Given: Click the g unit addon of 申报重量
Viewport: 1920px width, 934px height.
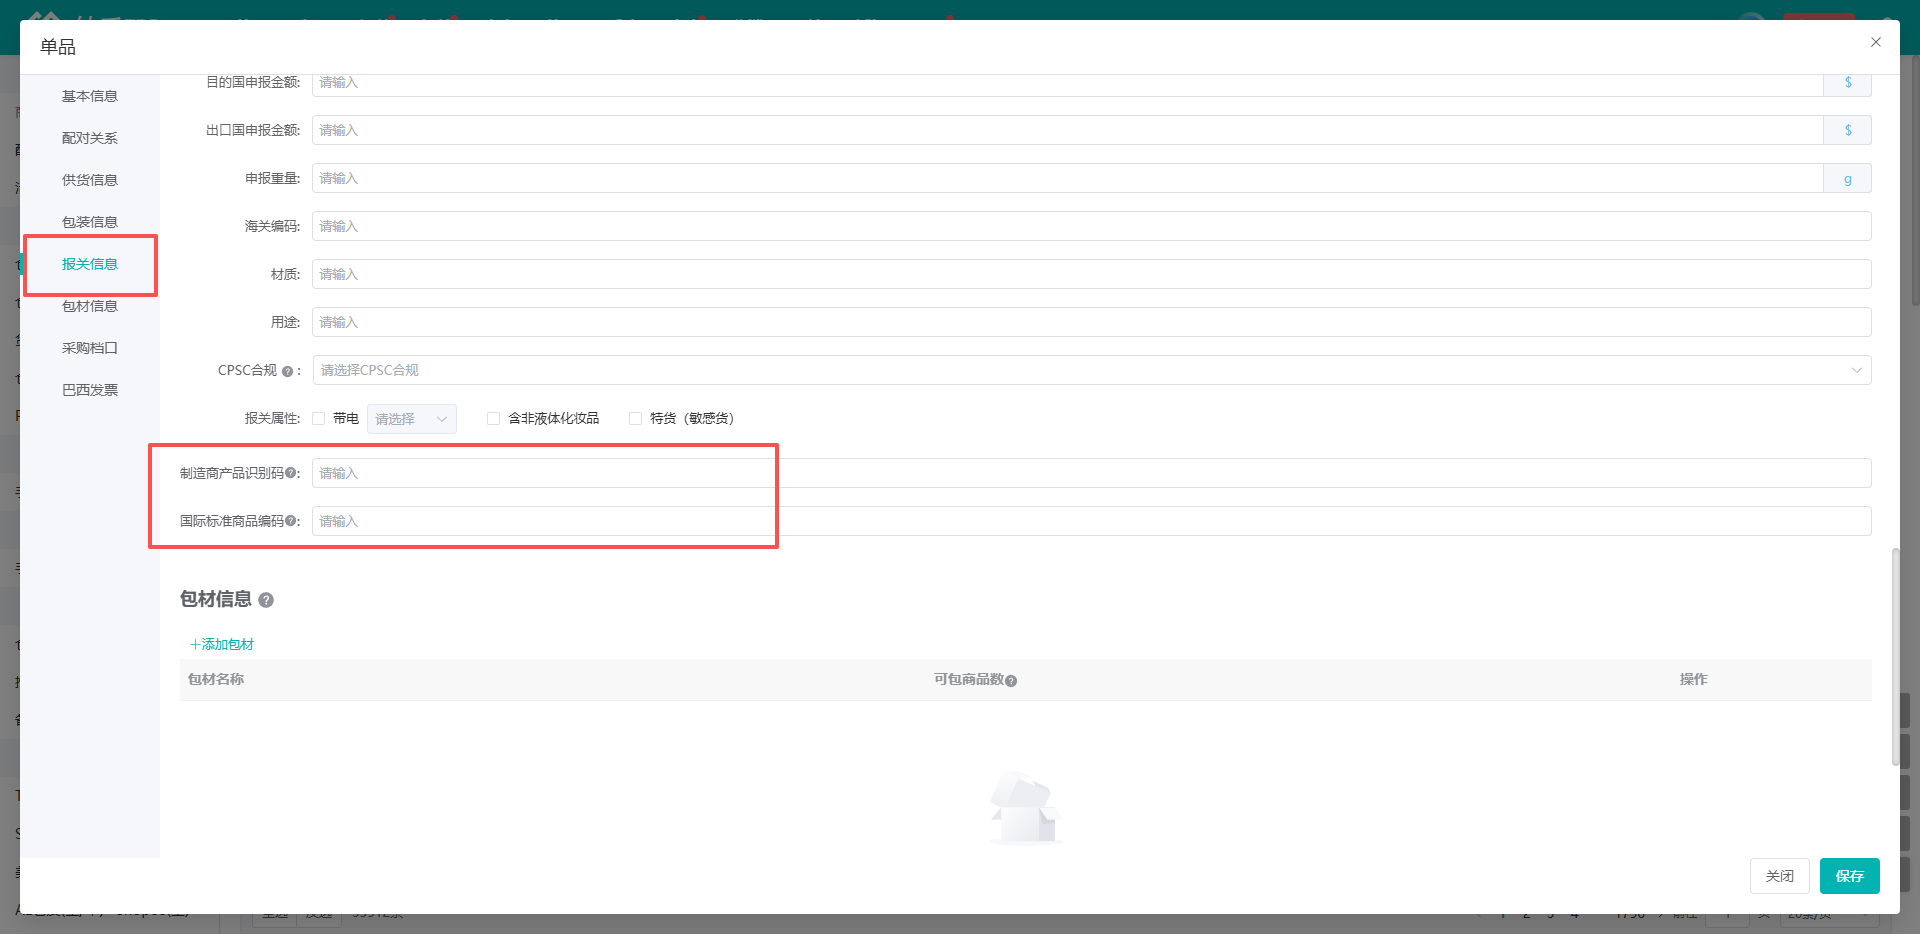Looking at the screenshot, I should [1848, 178].
